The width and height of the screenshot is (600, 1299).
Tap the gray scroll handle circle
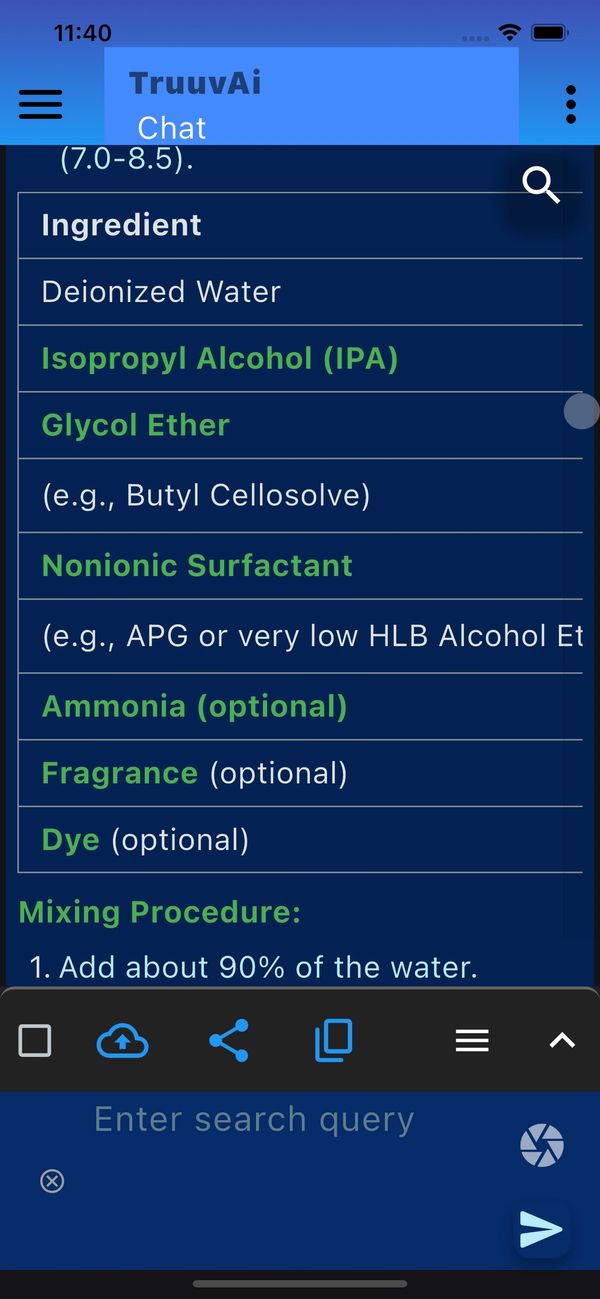(581, 411)
